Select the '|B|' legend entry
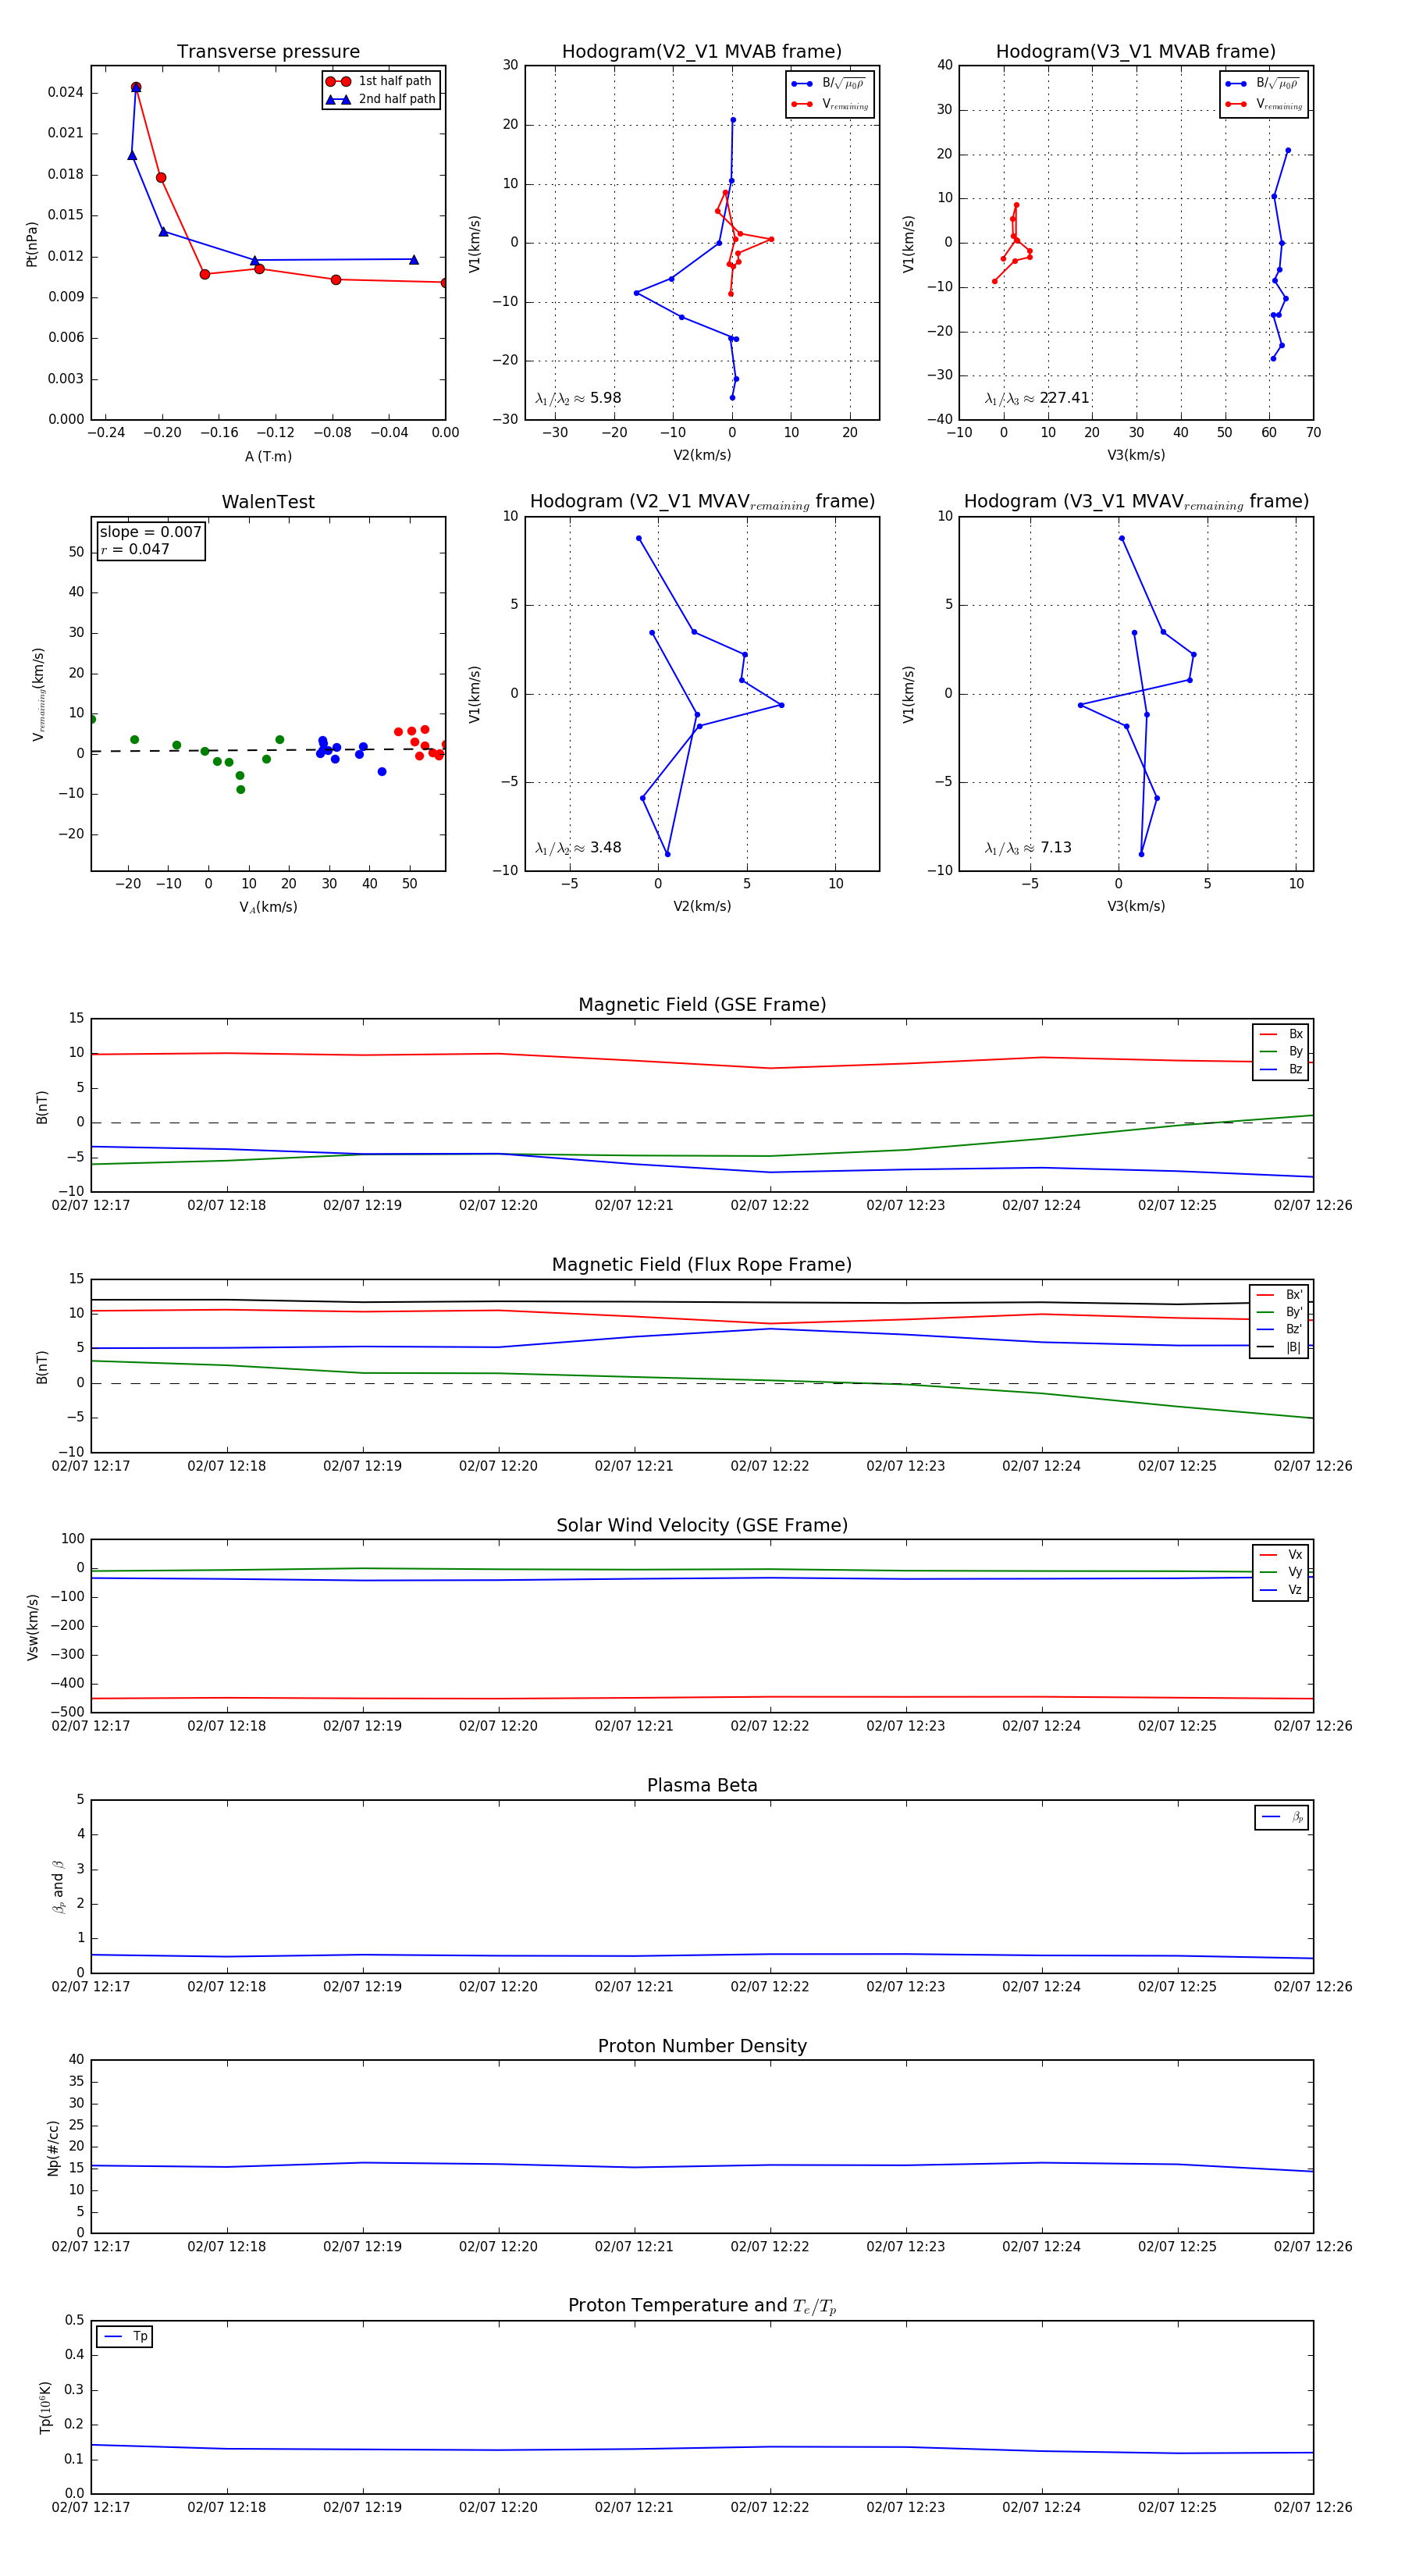This screenshot has width=1405, height=2576. [1279, 1347]
